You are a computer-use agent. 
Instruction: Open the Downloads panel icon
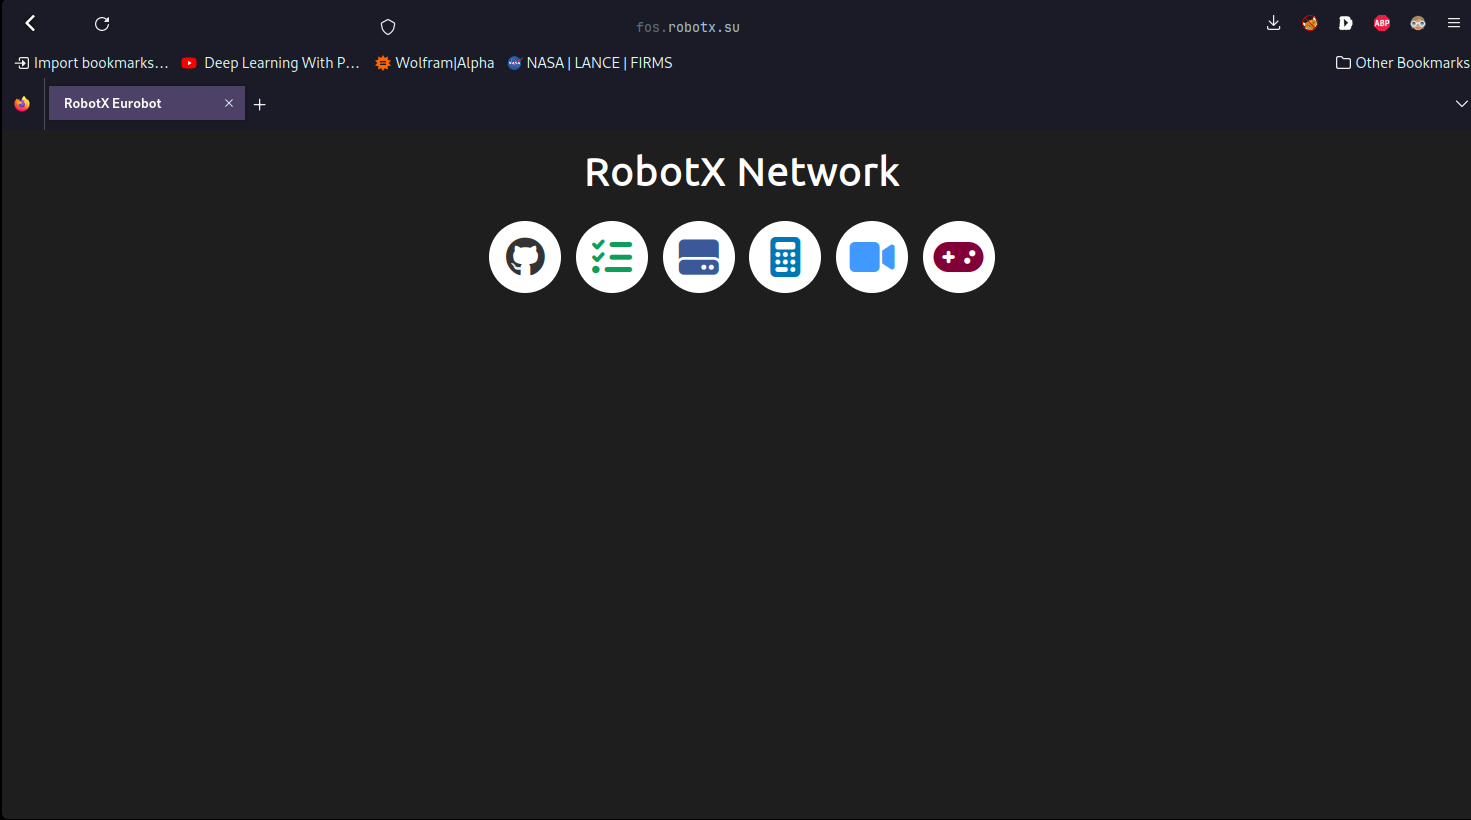click(1273, 22)
